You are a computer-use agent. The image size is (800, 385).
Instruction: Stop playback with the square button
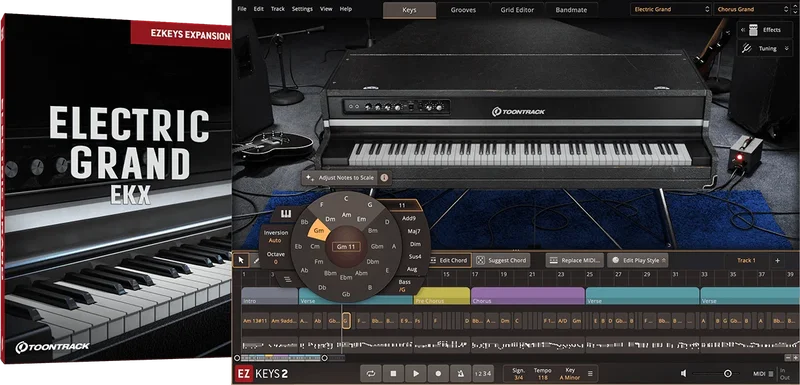(x=393, y=374)
